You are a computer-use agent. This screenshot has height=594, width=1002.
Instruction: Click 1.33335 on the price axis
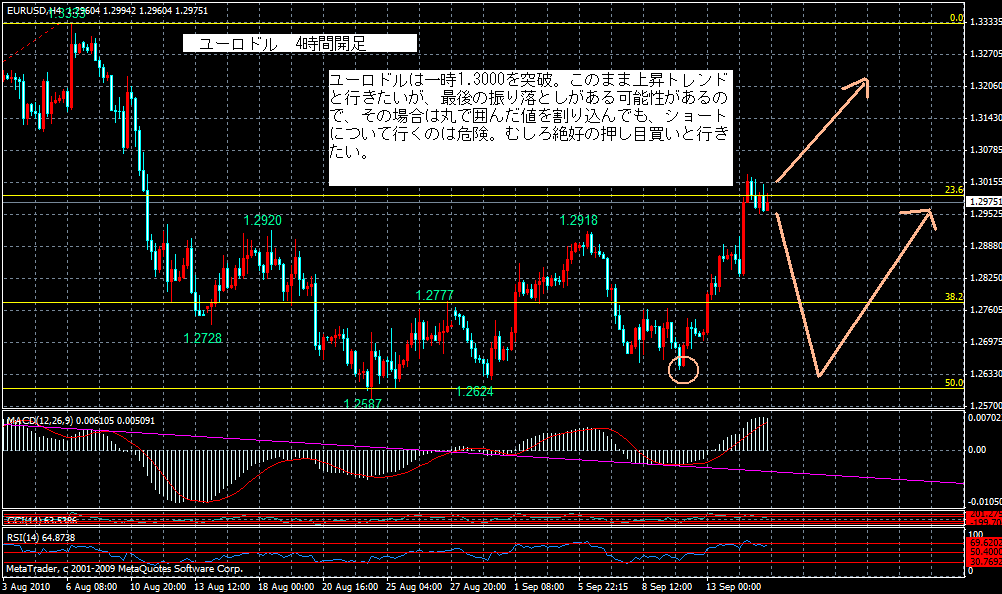pos(985,22)
